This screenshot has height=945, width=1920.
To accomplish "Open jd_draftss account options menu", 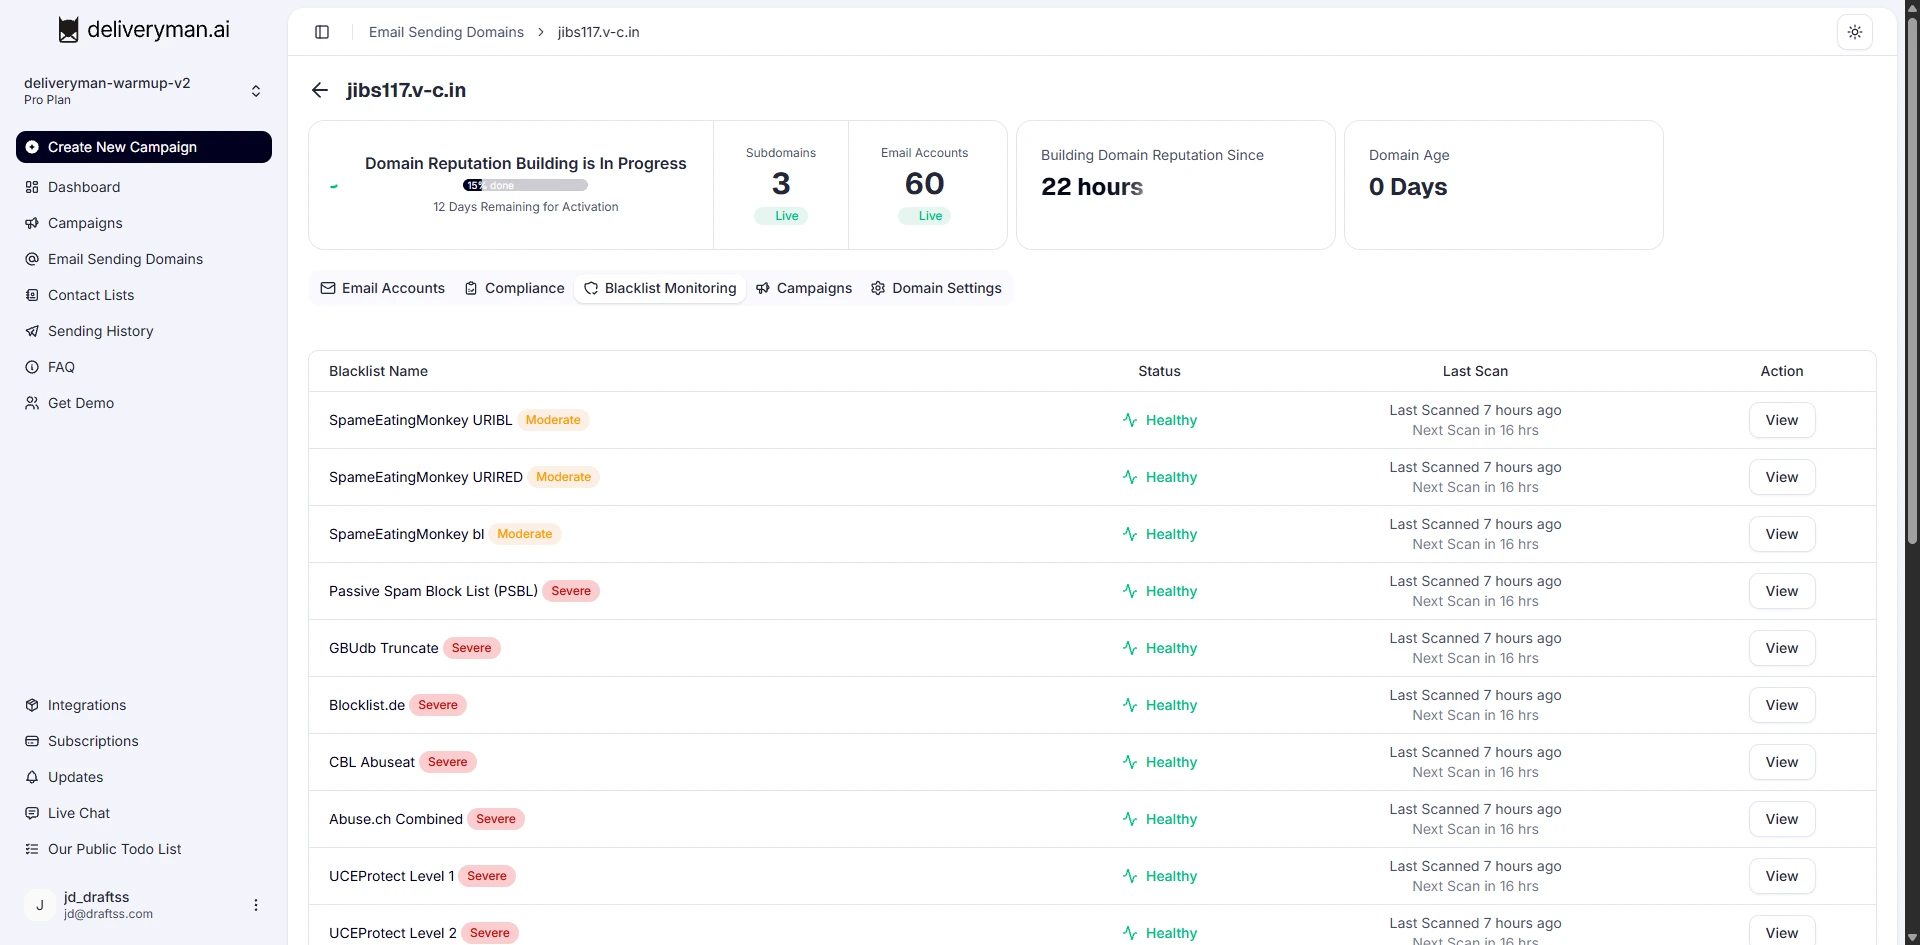I will pos(256,905).
